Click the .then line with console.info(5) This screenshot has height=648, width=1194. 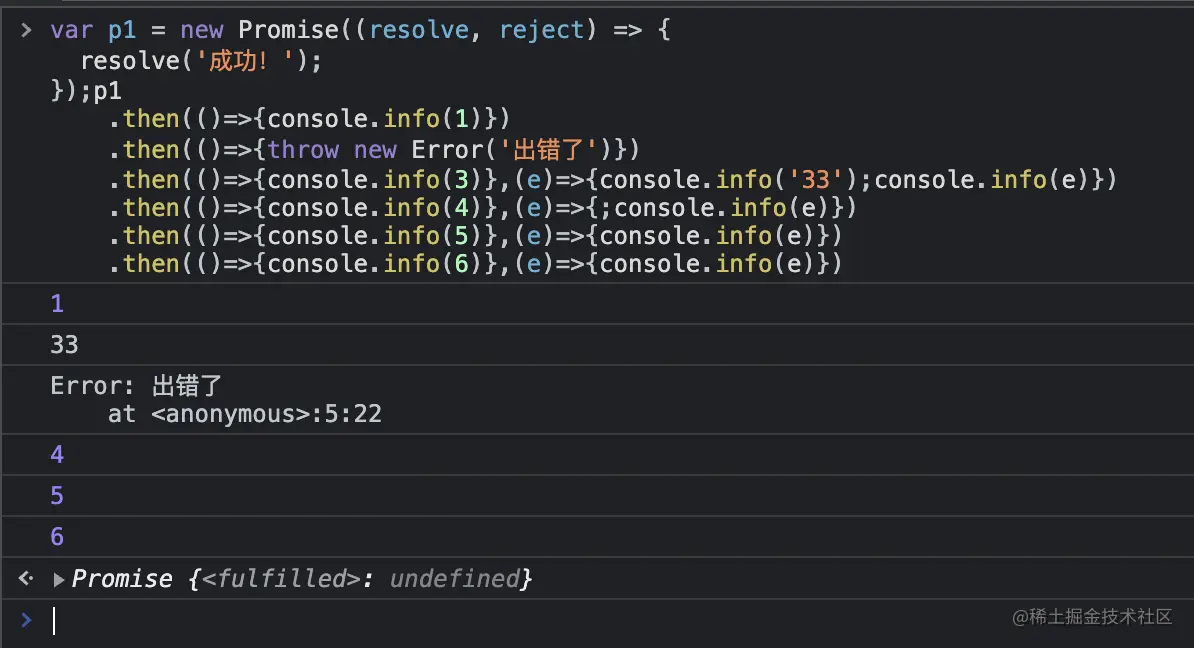(x=475, y=236)
